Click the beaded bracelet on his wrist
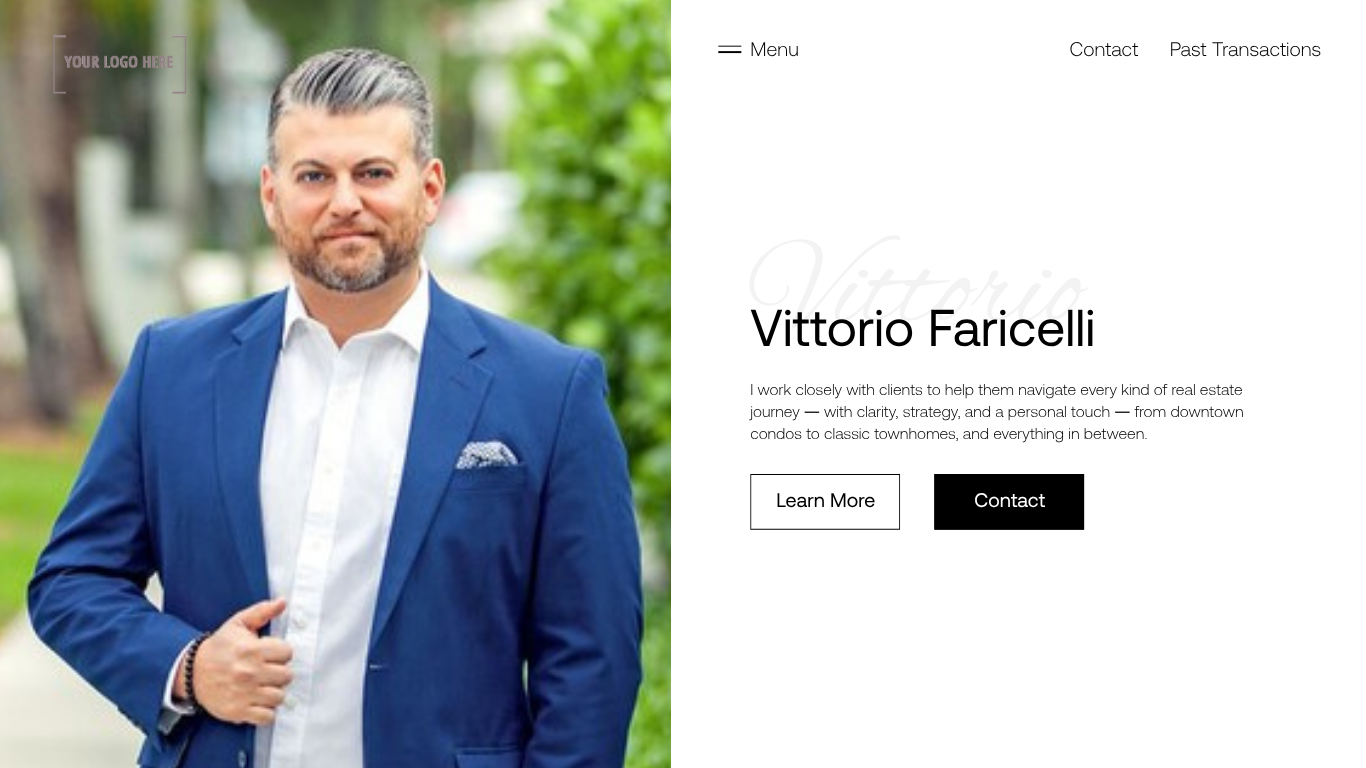 click(x=192, y=668)
